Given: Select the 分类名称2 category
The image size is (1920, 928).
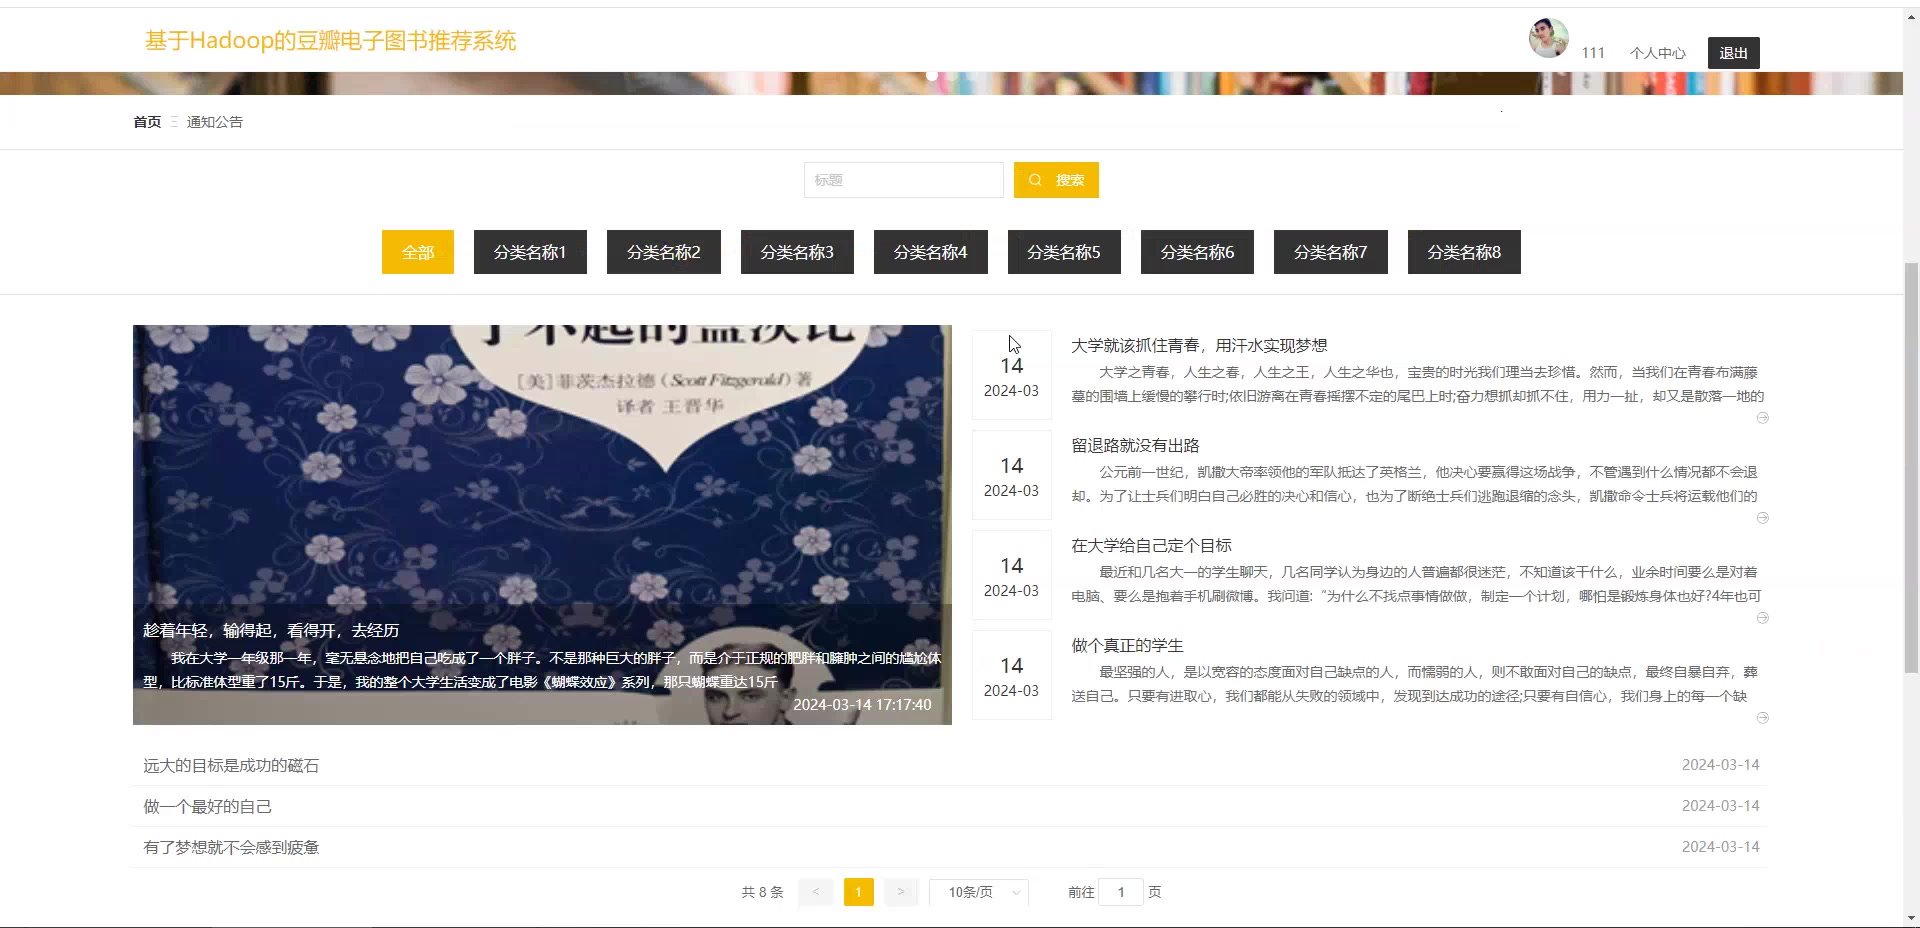Looking at the screenshot, I should pyautogui.click(x=664, y=252).
